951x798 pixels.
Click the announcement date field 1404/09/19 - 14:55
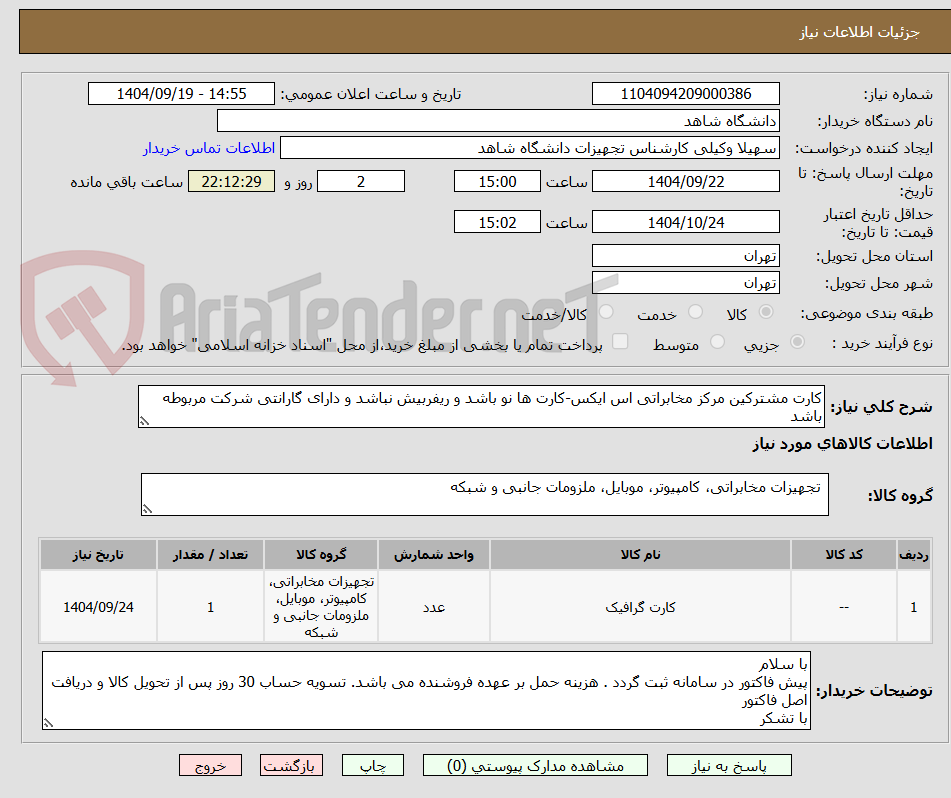click(x=181, y=94)
